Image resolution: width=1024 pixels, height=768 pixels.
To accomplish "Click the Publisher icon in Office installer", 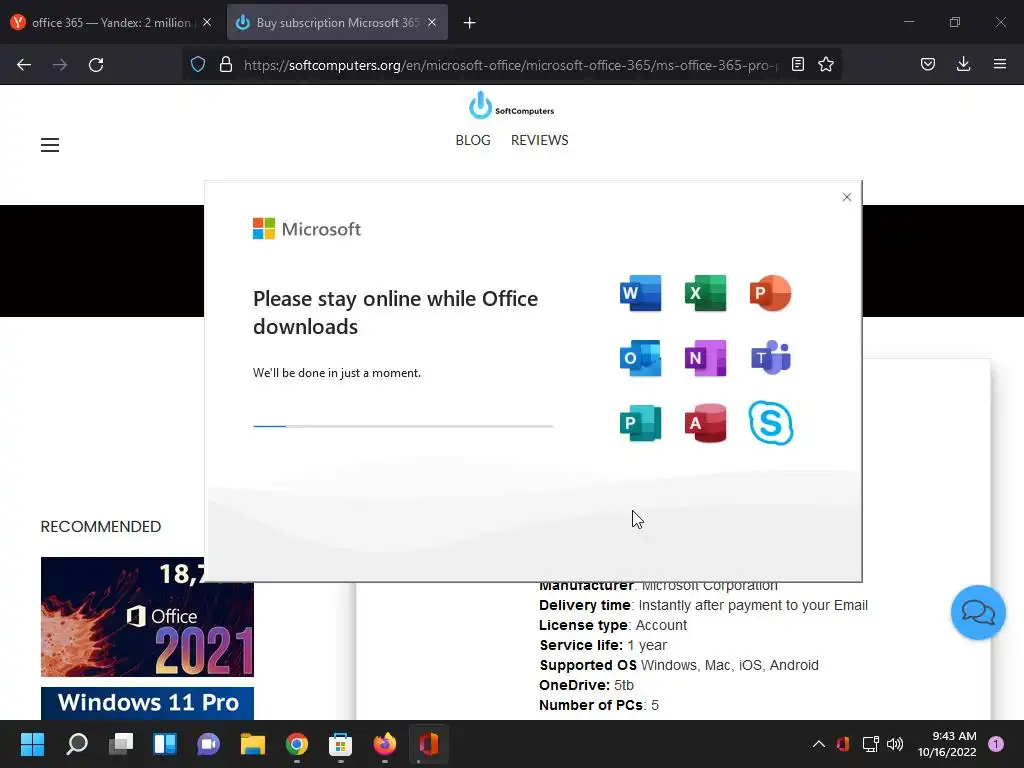I will coord(640,423).
